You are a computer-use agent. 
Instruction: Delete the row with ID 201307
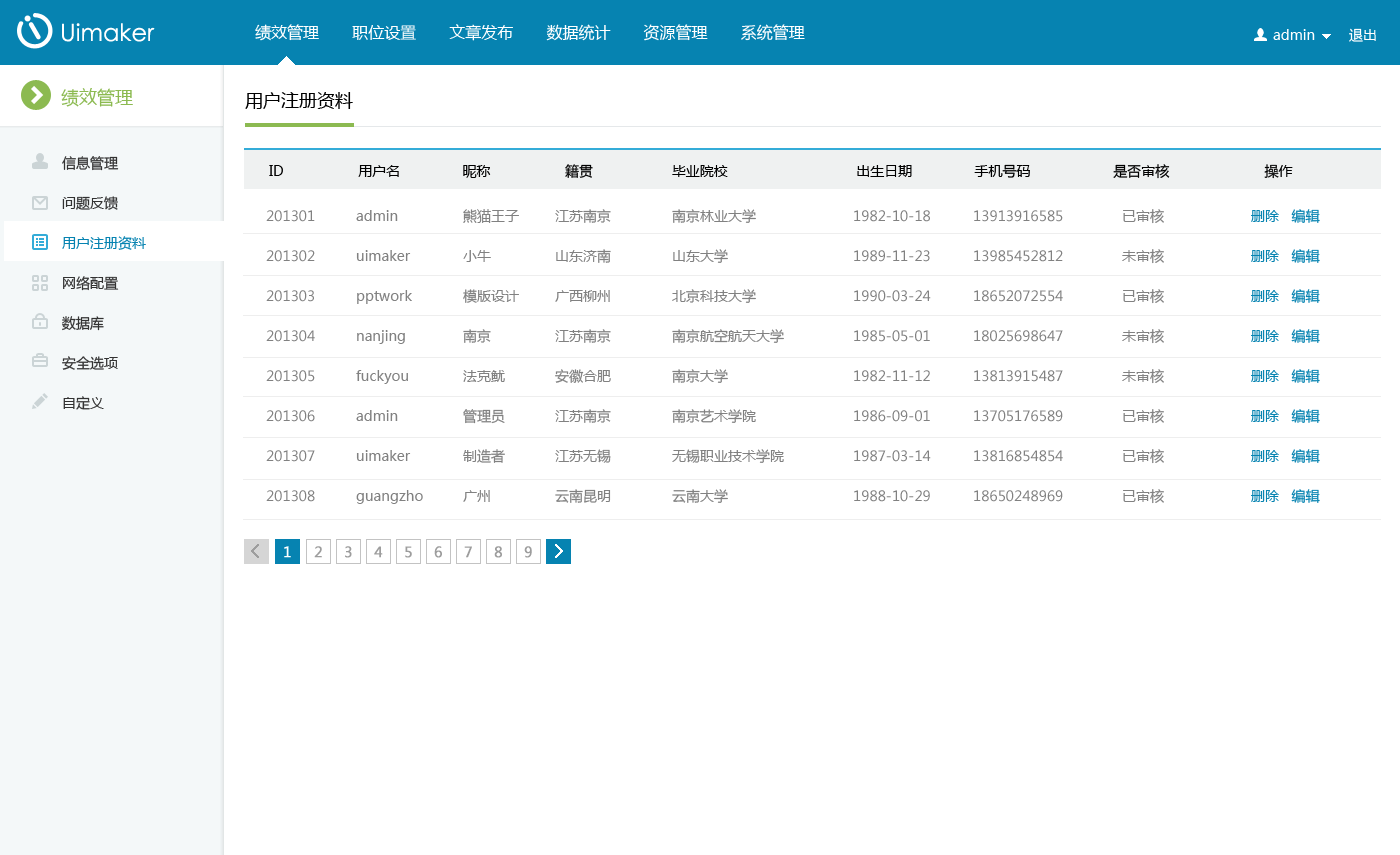coord(1265,456)
